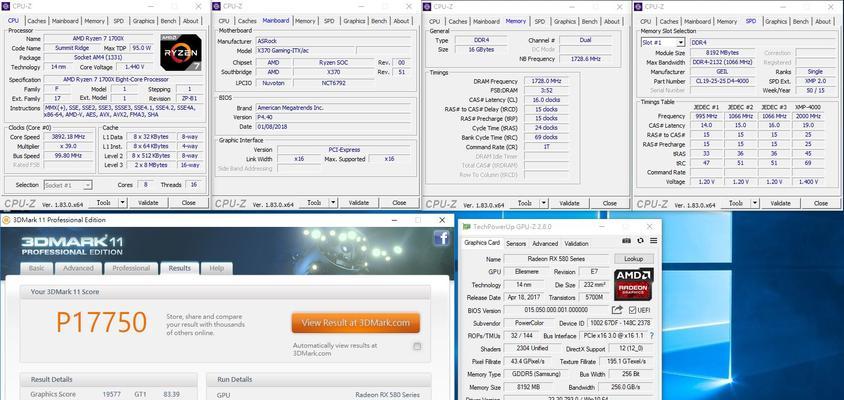Open the Help tab in 3DMark 11
Viewport: 844px width, 400px height.
(216, 268)
